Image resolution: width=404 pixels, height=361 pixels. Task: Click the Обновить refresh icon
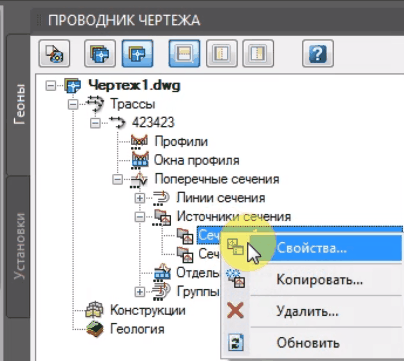coord(235,342)
